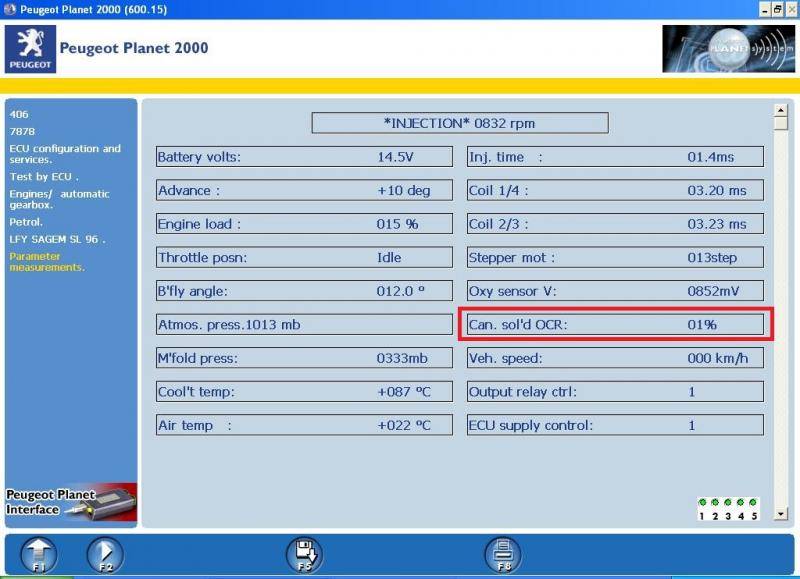Click the Peugeot lion logo
Screen dimensions: 800x579
[30, 49]
